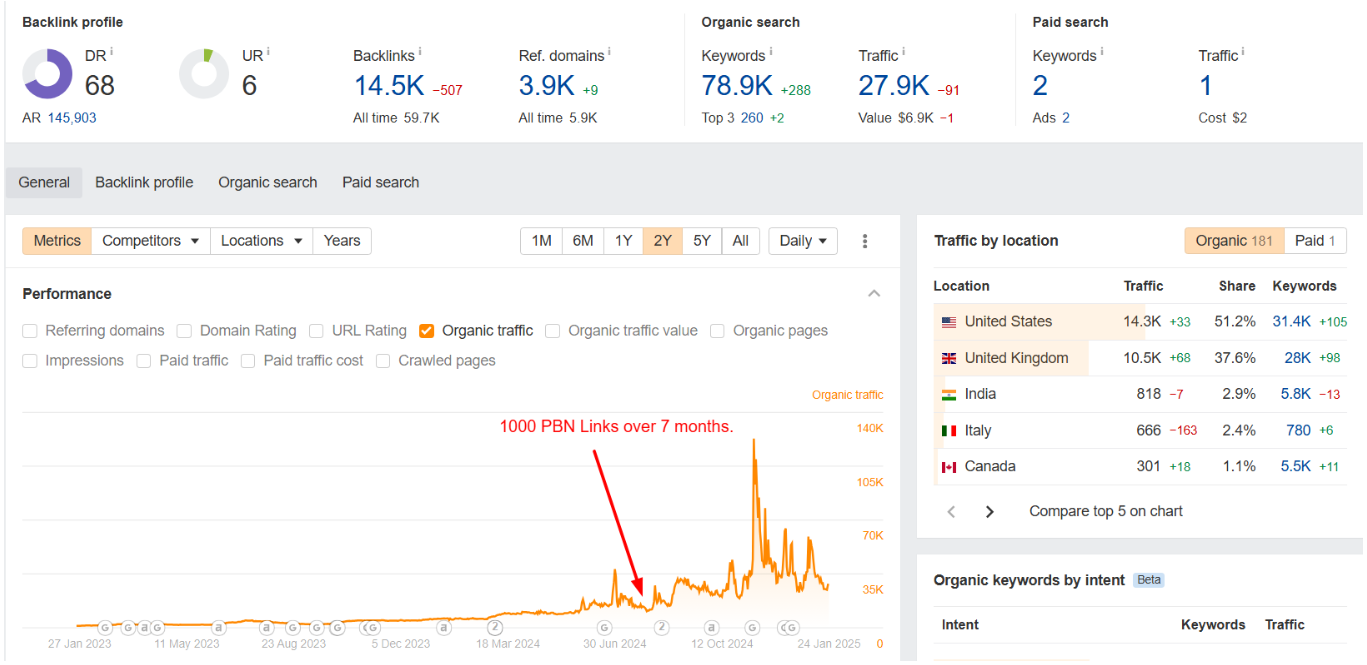Expand the Daily interval dropdown
This screenshot has width=1367, height=665.
[x=803, y=241]
